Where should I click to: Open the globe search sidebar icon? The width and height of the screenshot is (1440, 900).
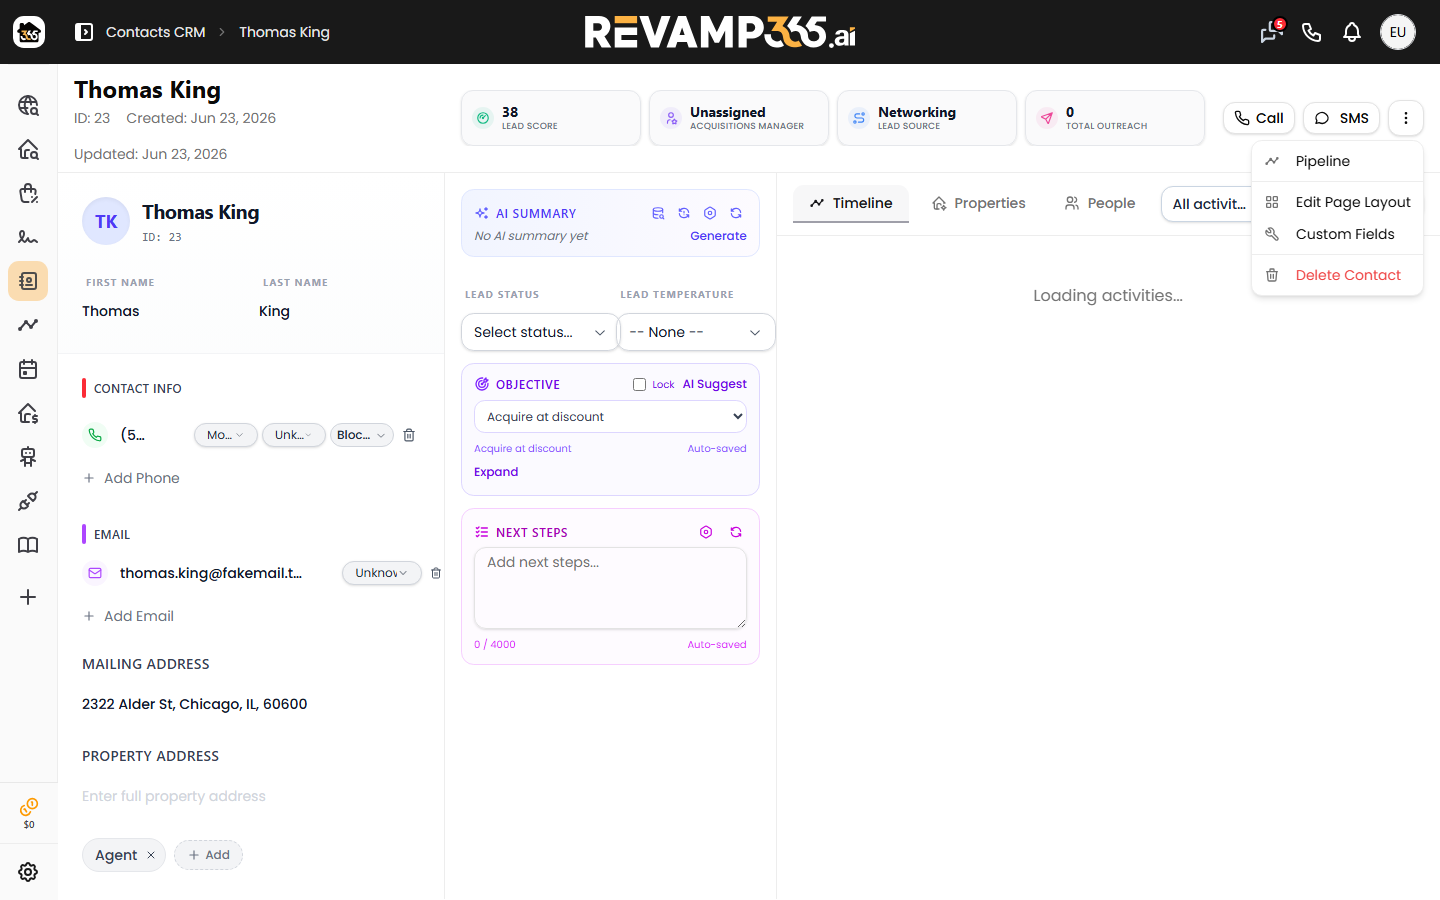28,105
